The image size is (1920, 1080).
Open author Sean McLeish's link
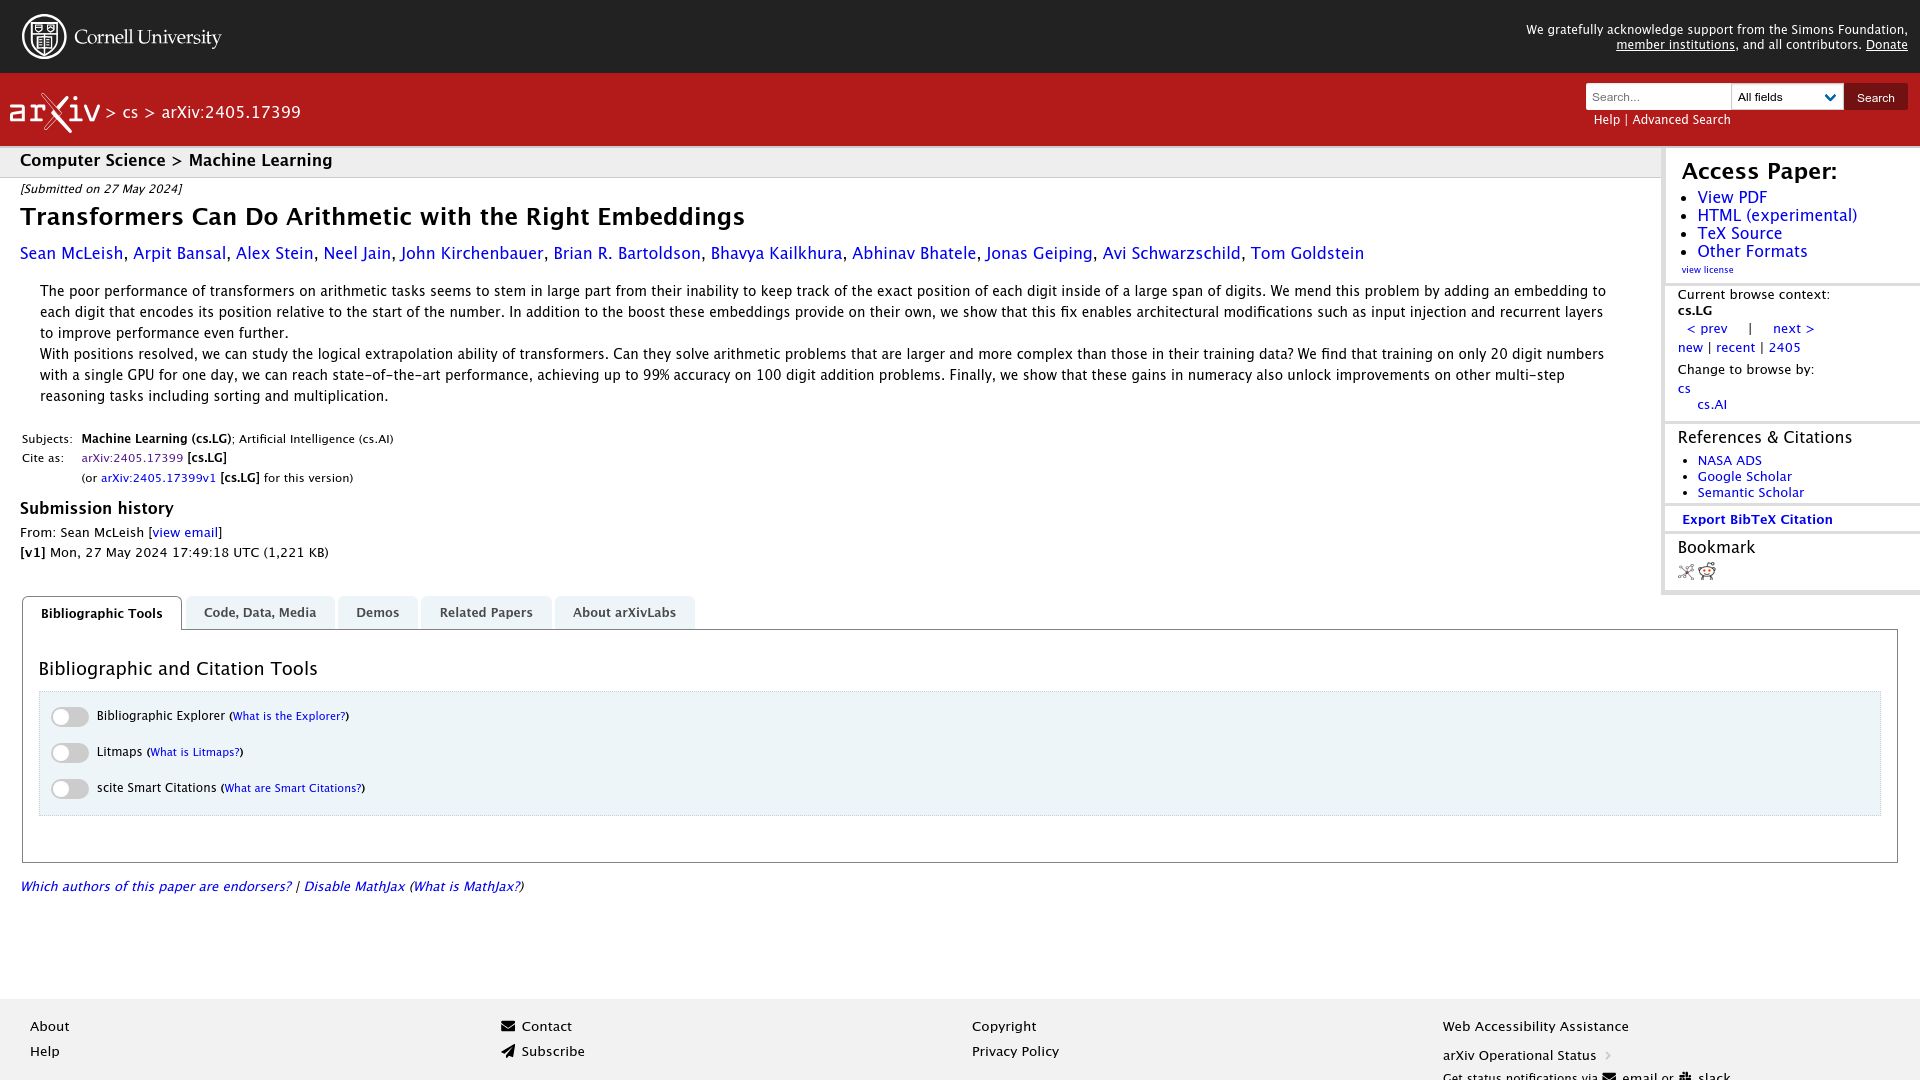pos(72,254)
